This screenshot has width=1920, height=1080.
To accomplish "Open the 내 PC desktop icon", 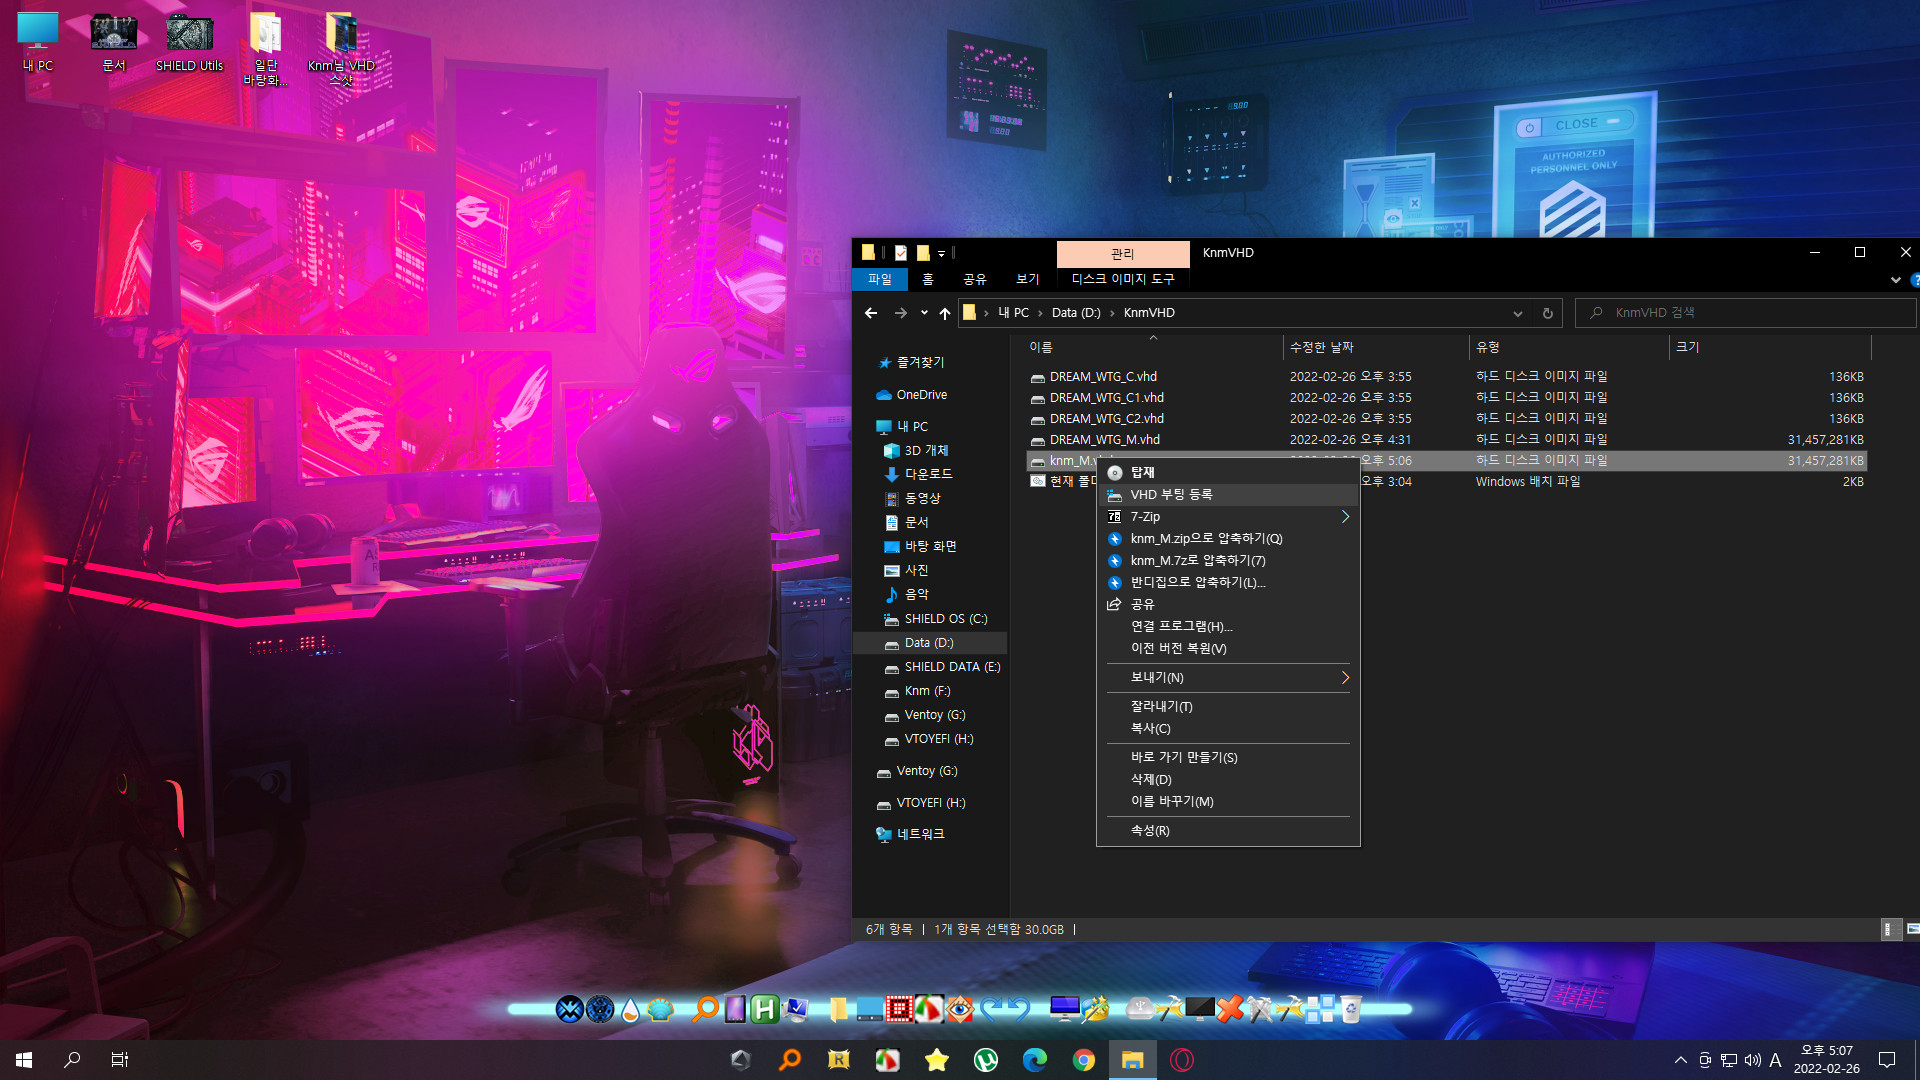I will click(x=38, y=43).
